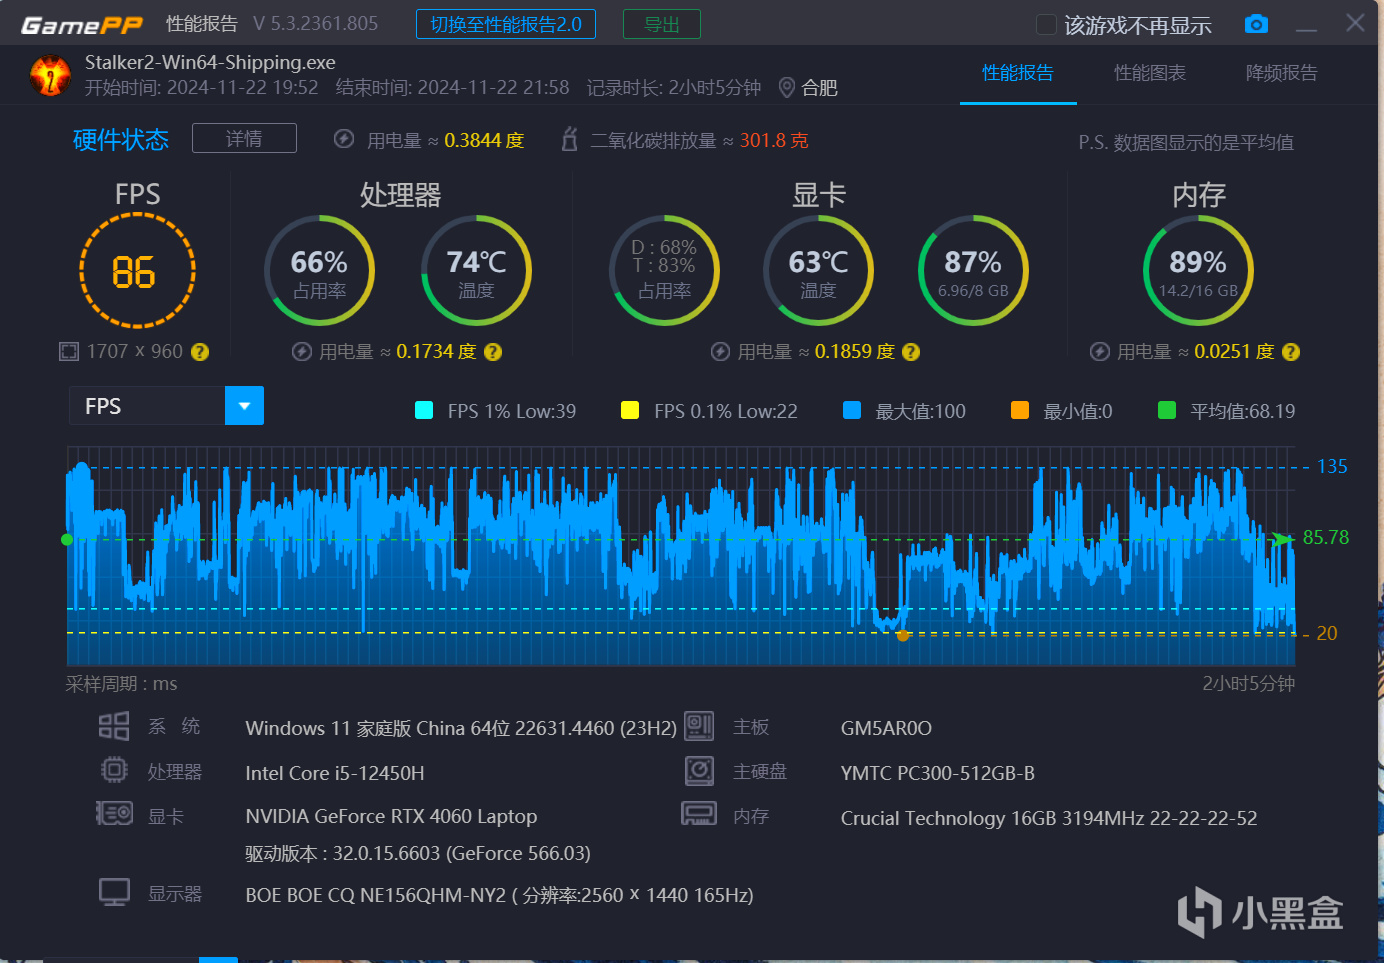Click the 导出 export button
This screenshot has width=1384, height=963.
pyautogui.click(x=662, y=24)
